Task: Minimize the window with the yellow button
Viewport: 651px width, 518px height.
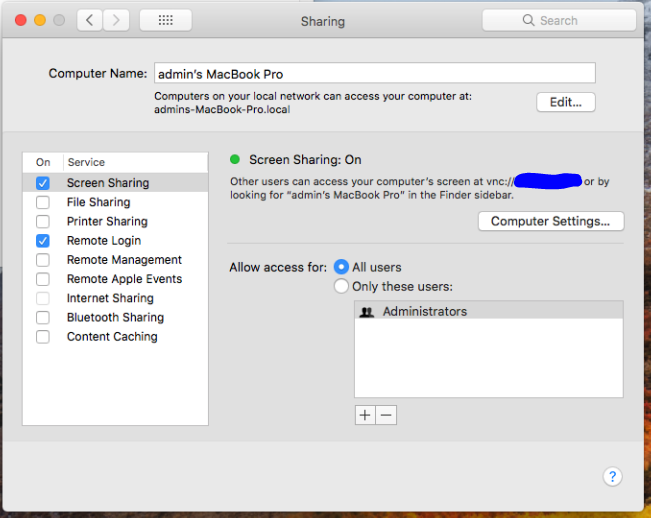Action: (x=40, y=20)
